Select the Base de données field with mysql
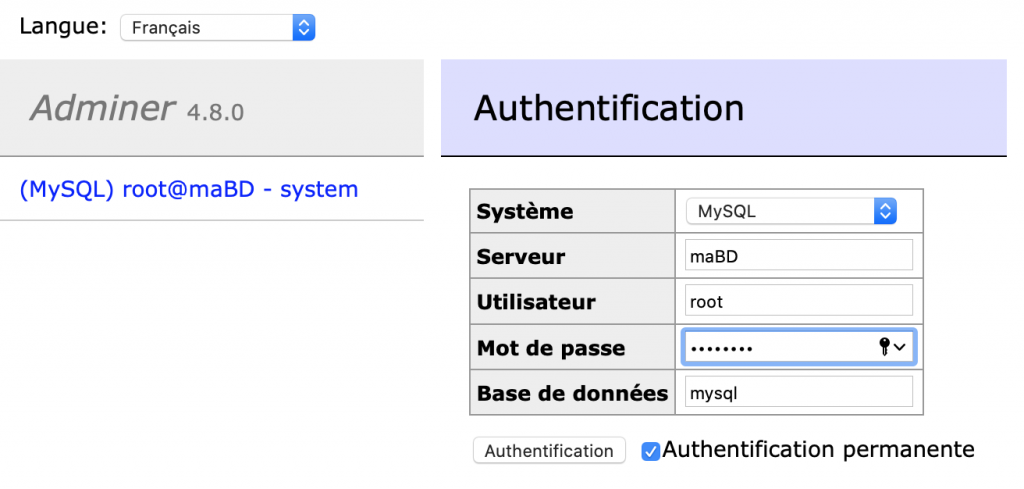The width and height of the screenshot is (1024, 489). point(798,393)
